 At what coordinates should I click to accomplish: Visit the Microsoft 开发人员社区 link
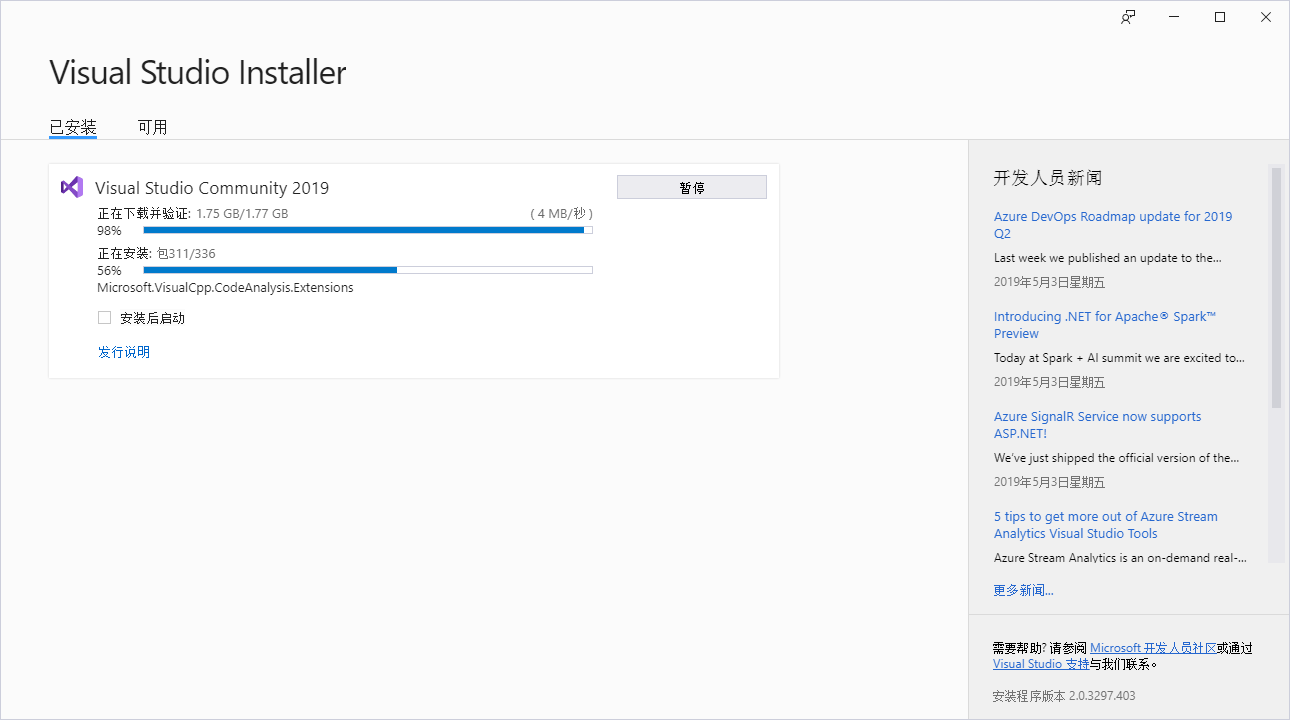pos(1152,648)
